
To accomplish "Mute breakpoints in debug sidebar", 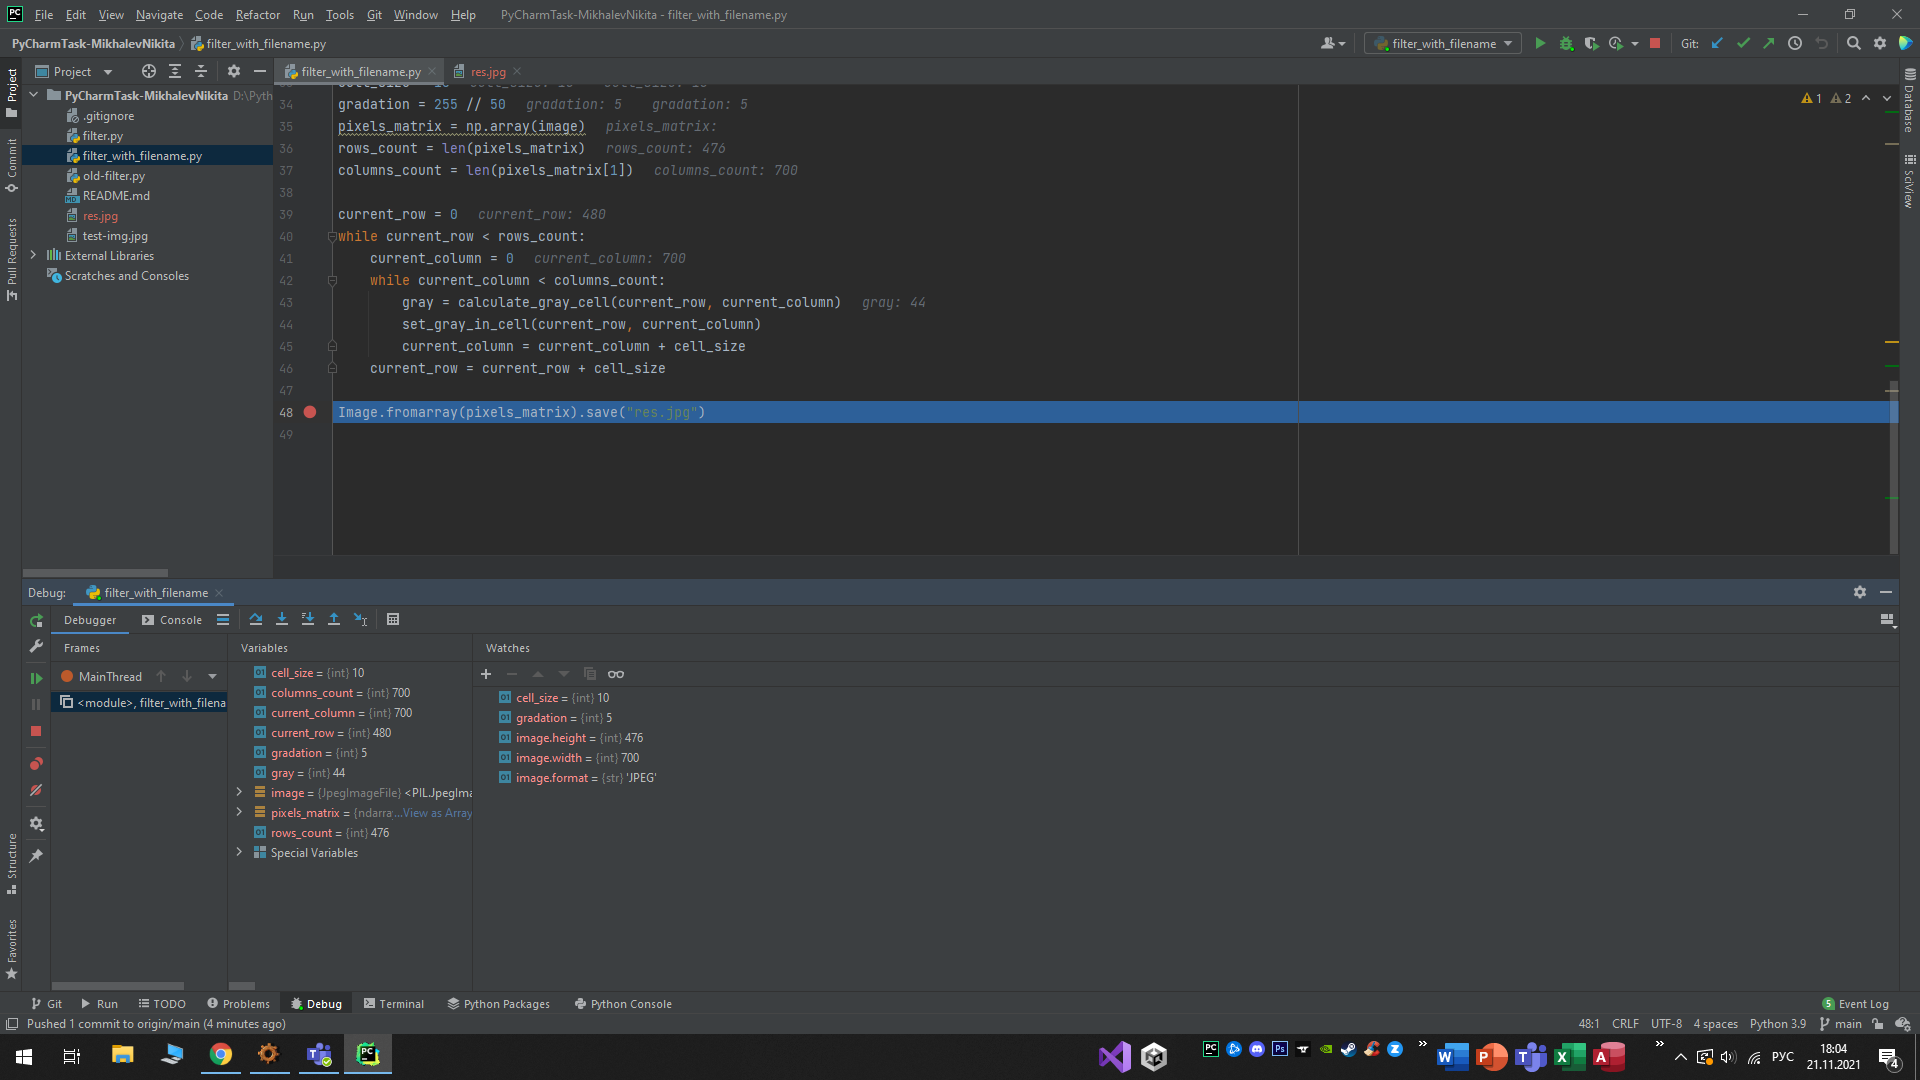I will pyautogui.click(x=36, y=790).
